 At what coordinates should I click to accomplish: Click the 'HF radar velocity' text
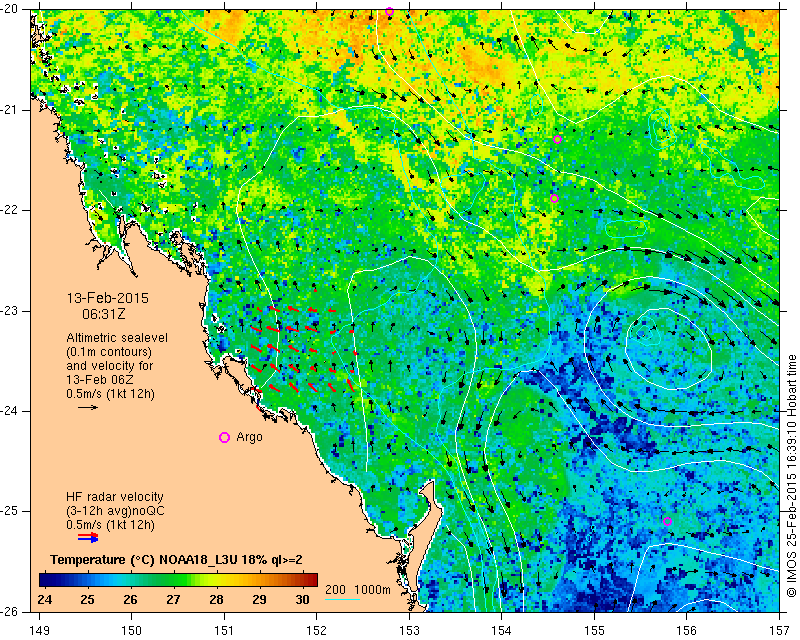pyautogui.click(x=115, y=497)
